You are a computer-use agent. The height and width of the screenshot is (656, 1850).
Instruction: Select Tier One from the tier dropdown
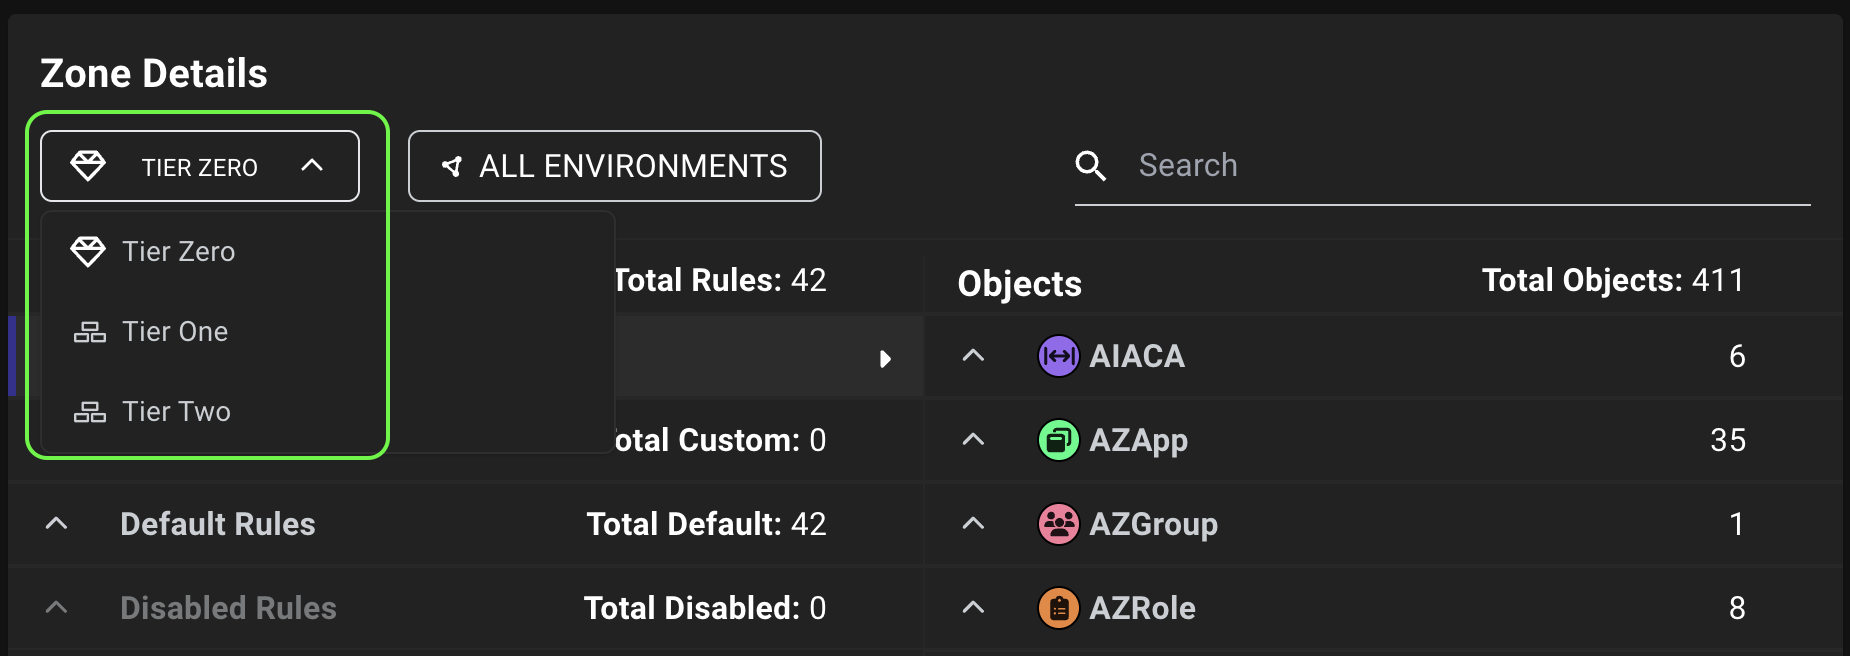[x=176, y=331]
